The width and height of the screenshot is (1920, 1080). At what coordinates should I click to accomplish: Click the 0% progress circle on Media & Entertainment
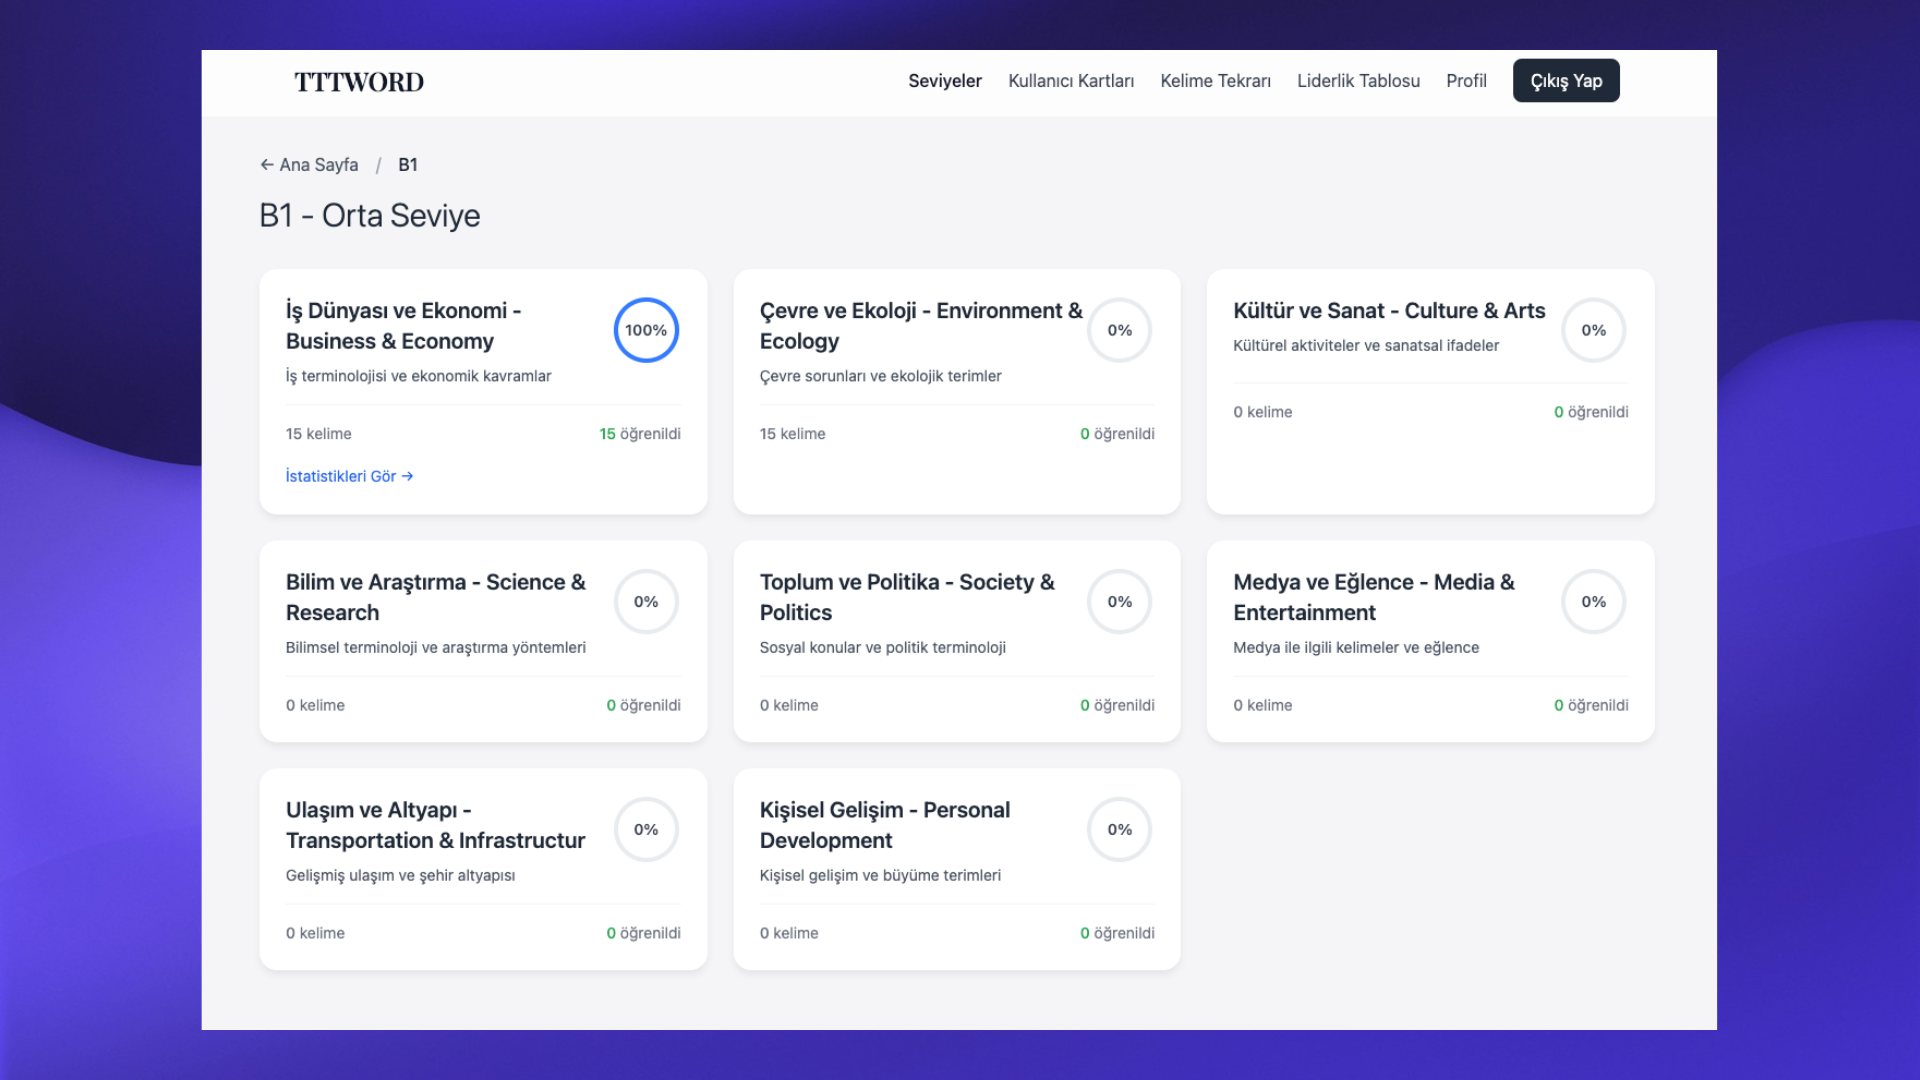(x=1593, y=602)
